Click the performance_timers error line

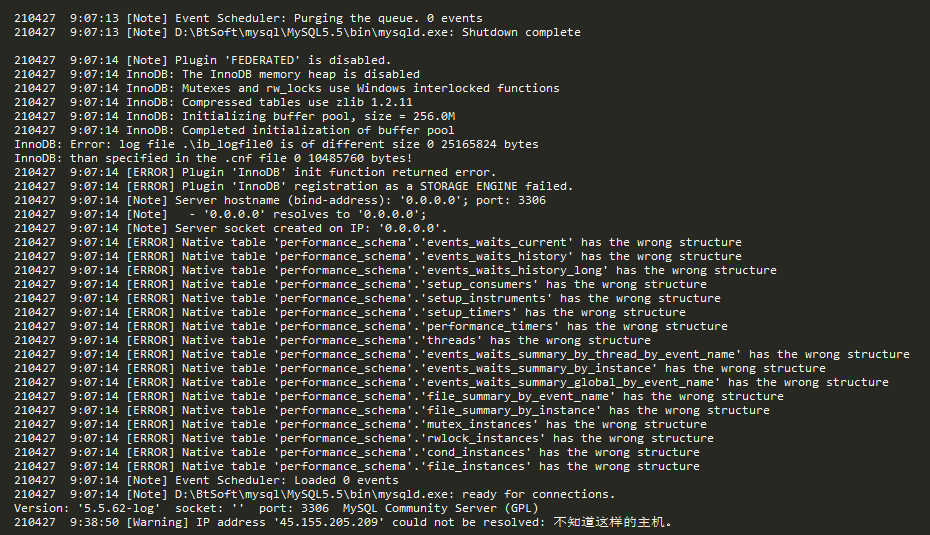[371, 327]
